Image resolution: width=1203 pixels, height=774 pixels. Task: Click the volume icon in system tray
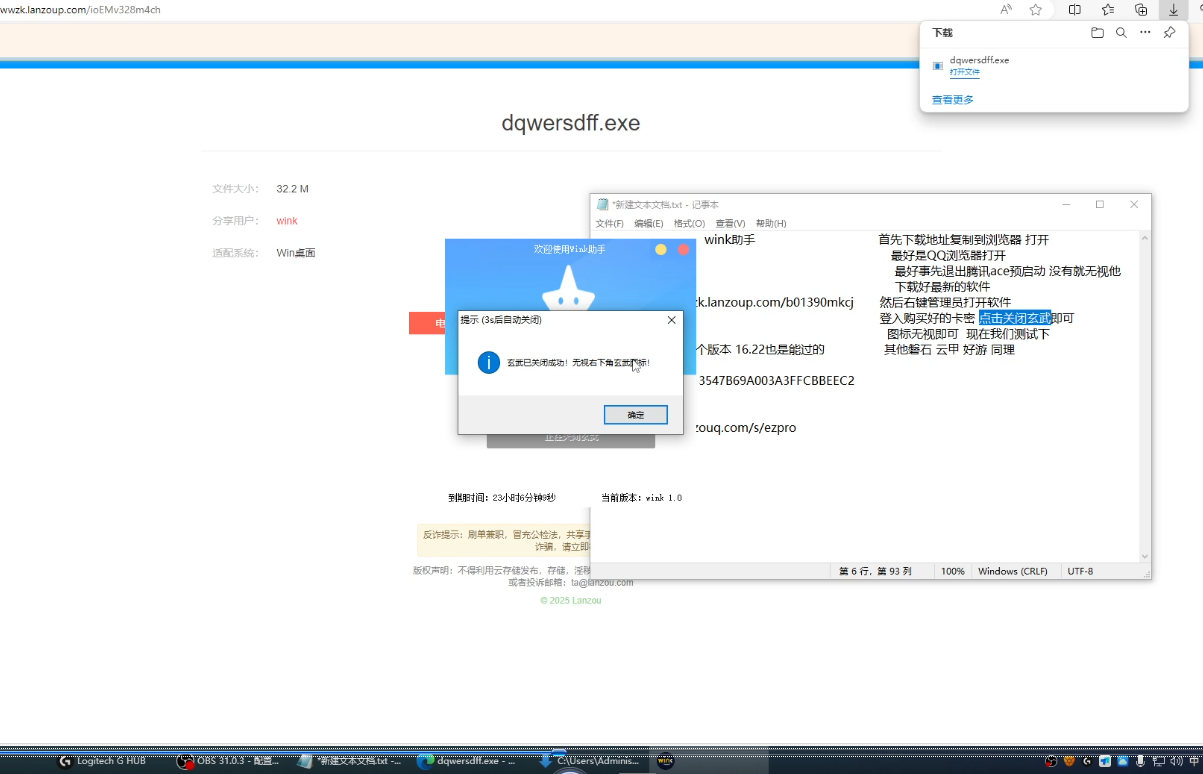pos(1176,761)
